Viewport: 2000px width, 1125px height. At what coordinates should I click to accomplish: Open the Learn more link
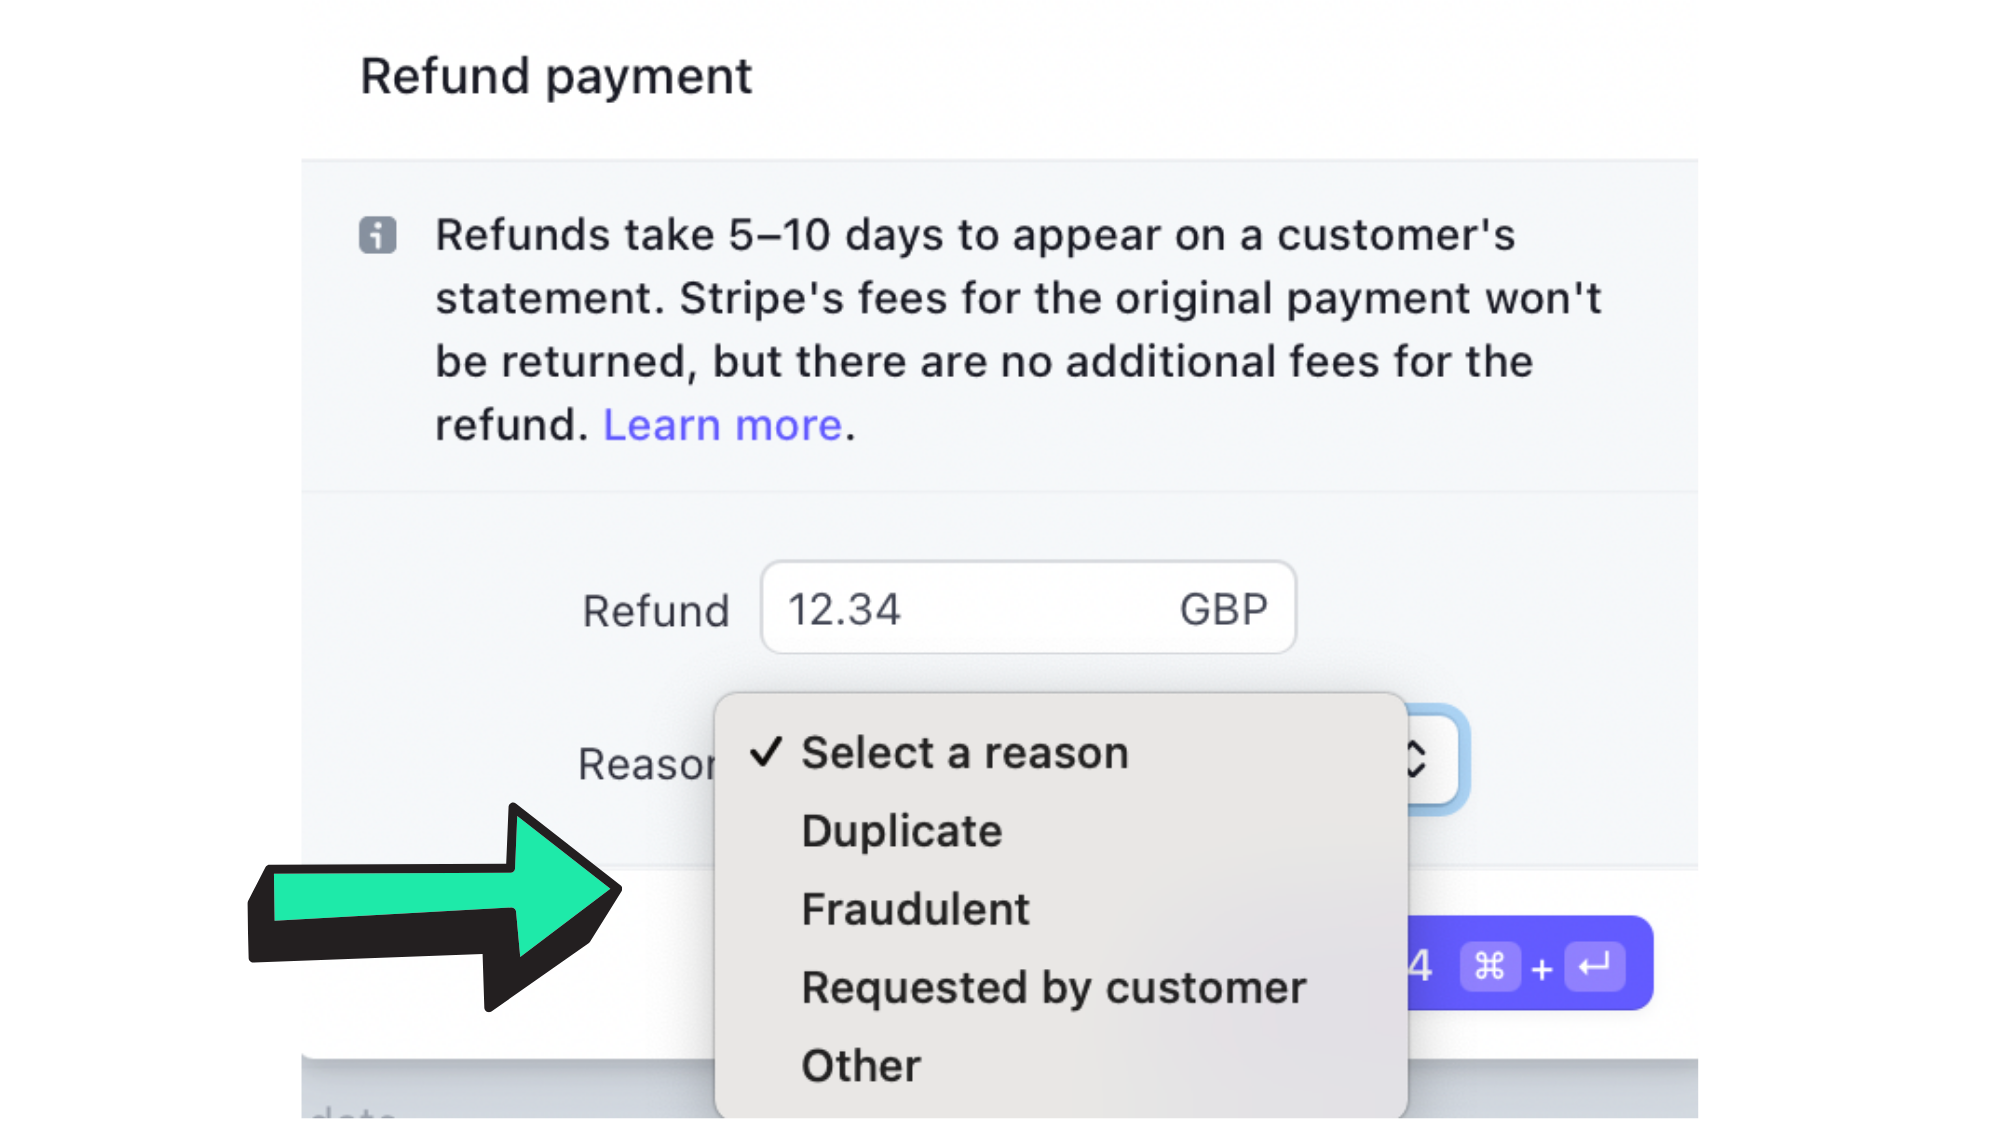coord(722,425)
